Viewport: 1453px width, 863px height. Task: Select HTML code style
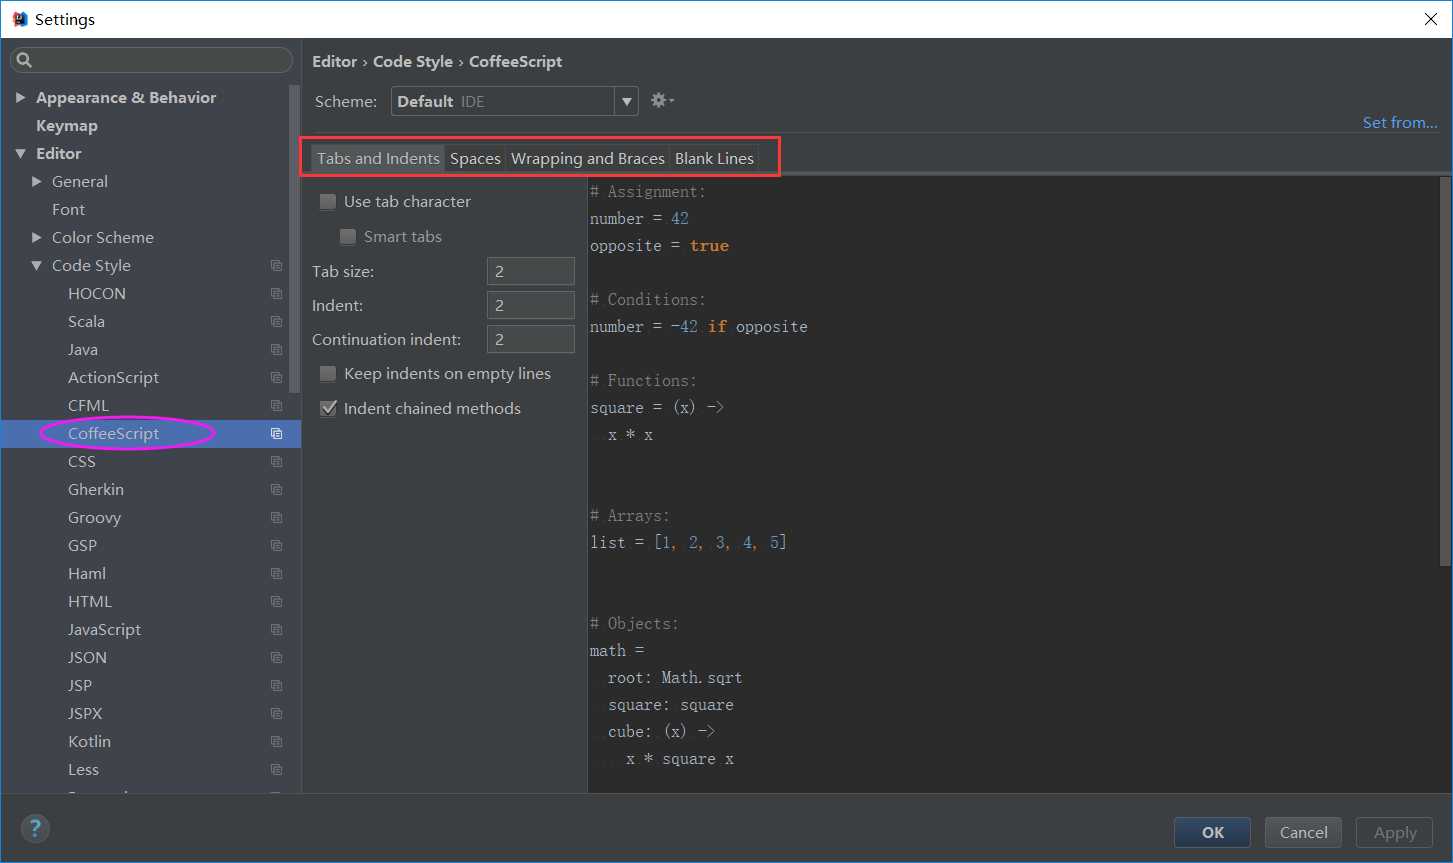(x=90, y=602)
